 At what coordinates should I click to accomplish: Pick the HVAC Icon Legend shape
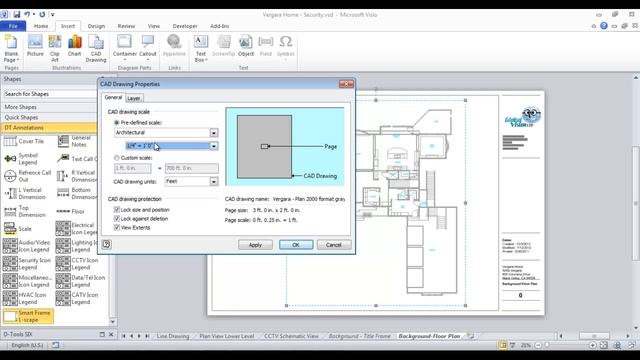point(24,298)
